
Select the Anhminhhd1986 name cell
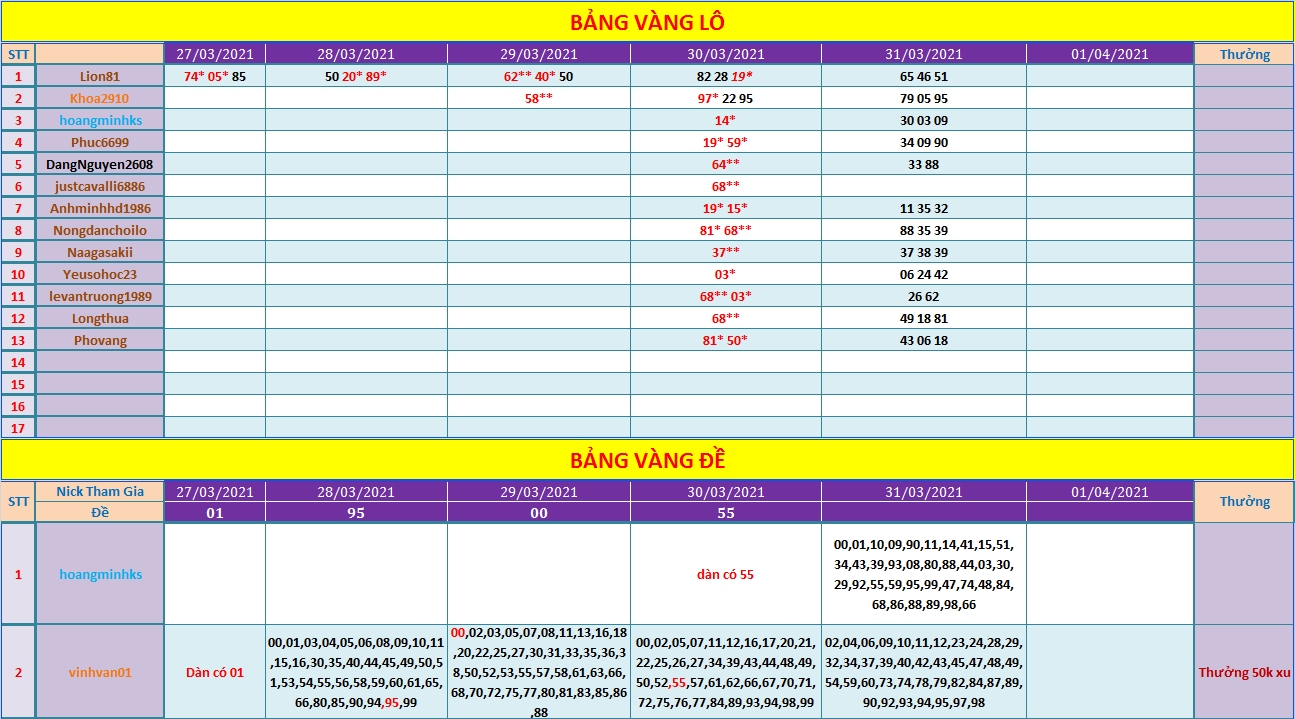click(x=100, y=208)
